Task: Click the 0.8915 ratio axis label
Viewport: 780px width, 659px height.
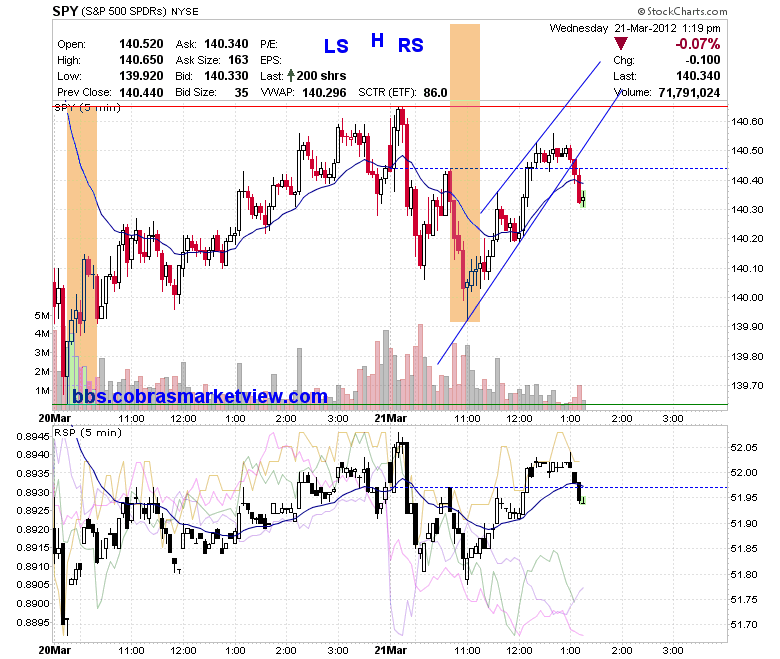Action: [x=33, y=548]
